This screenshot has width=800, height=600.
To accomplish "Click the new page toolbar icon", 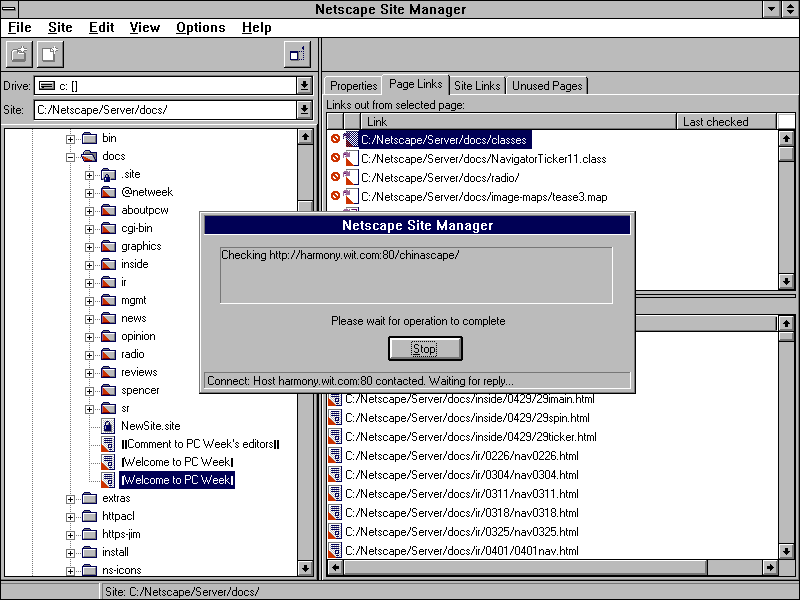I will [50, 54].
